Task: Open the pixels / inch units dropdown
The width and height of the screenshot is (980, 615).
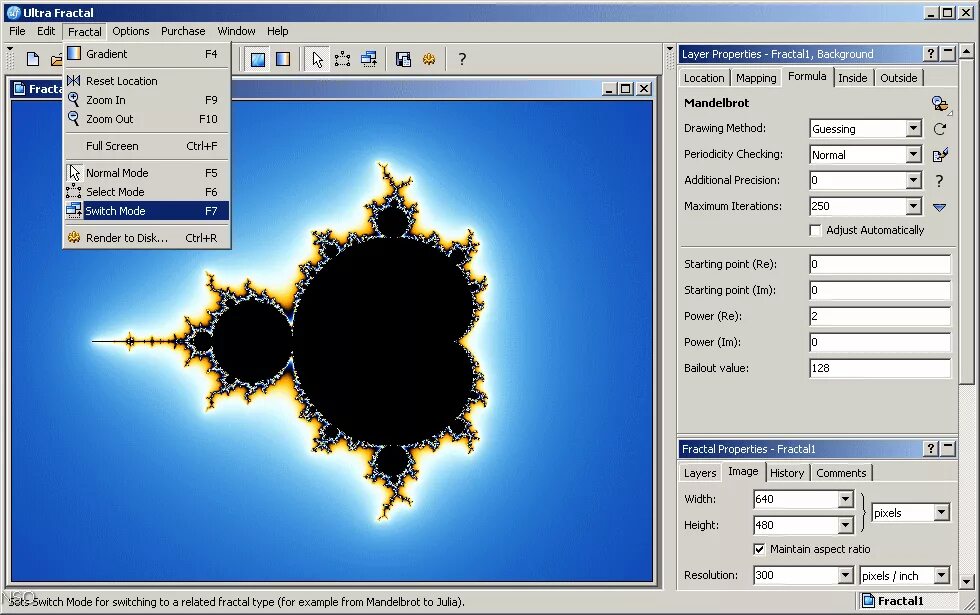Action: point(942,576)
